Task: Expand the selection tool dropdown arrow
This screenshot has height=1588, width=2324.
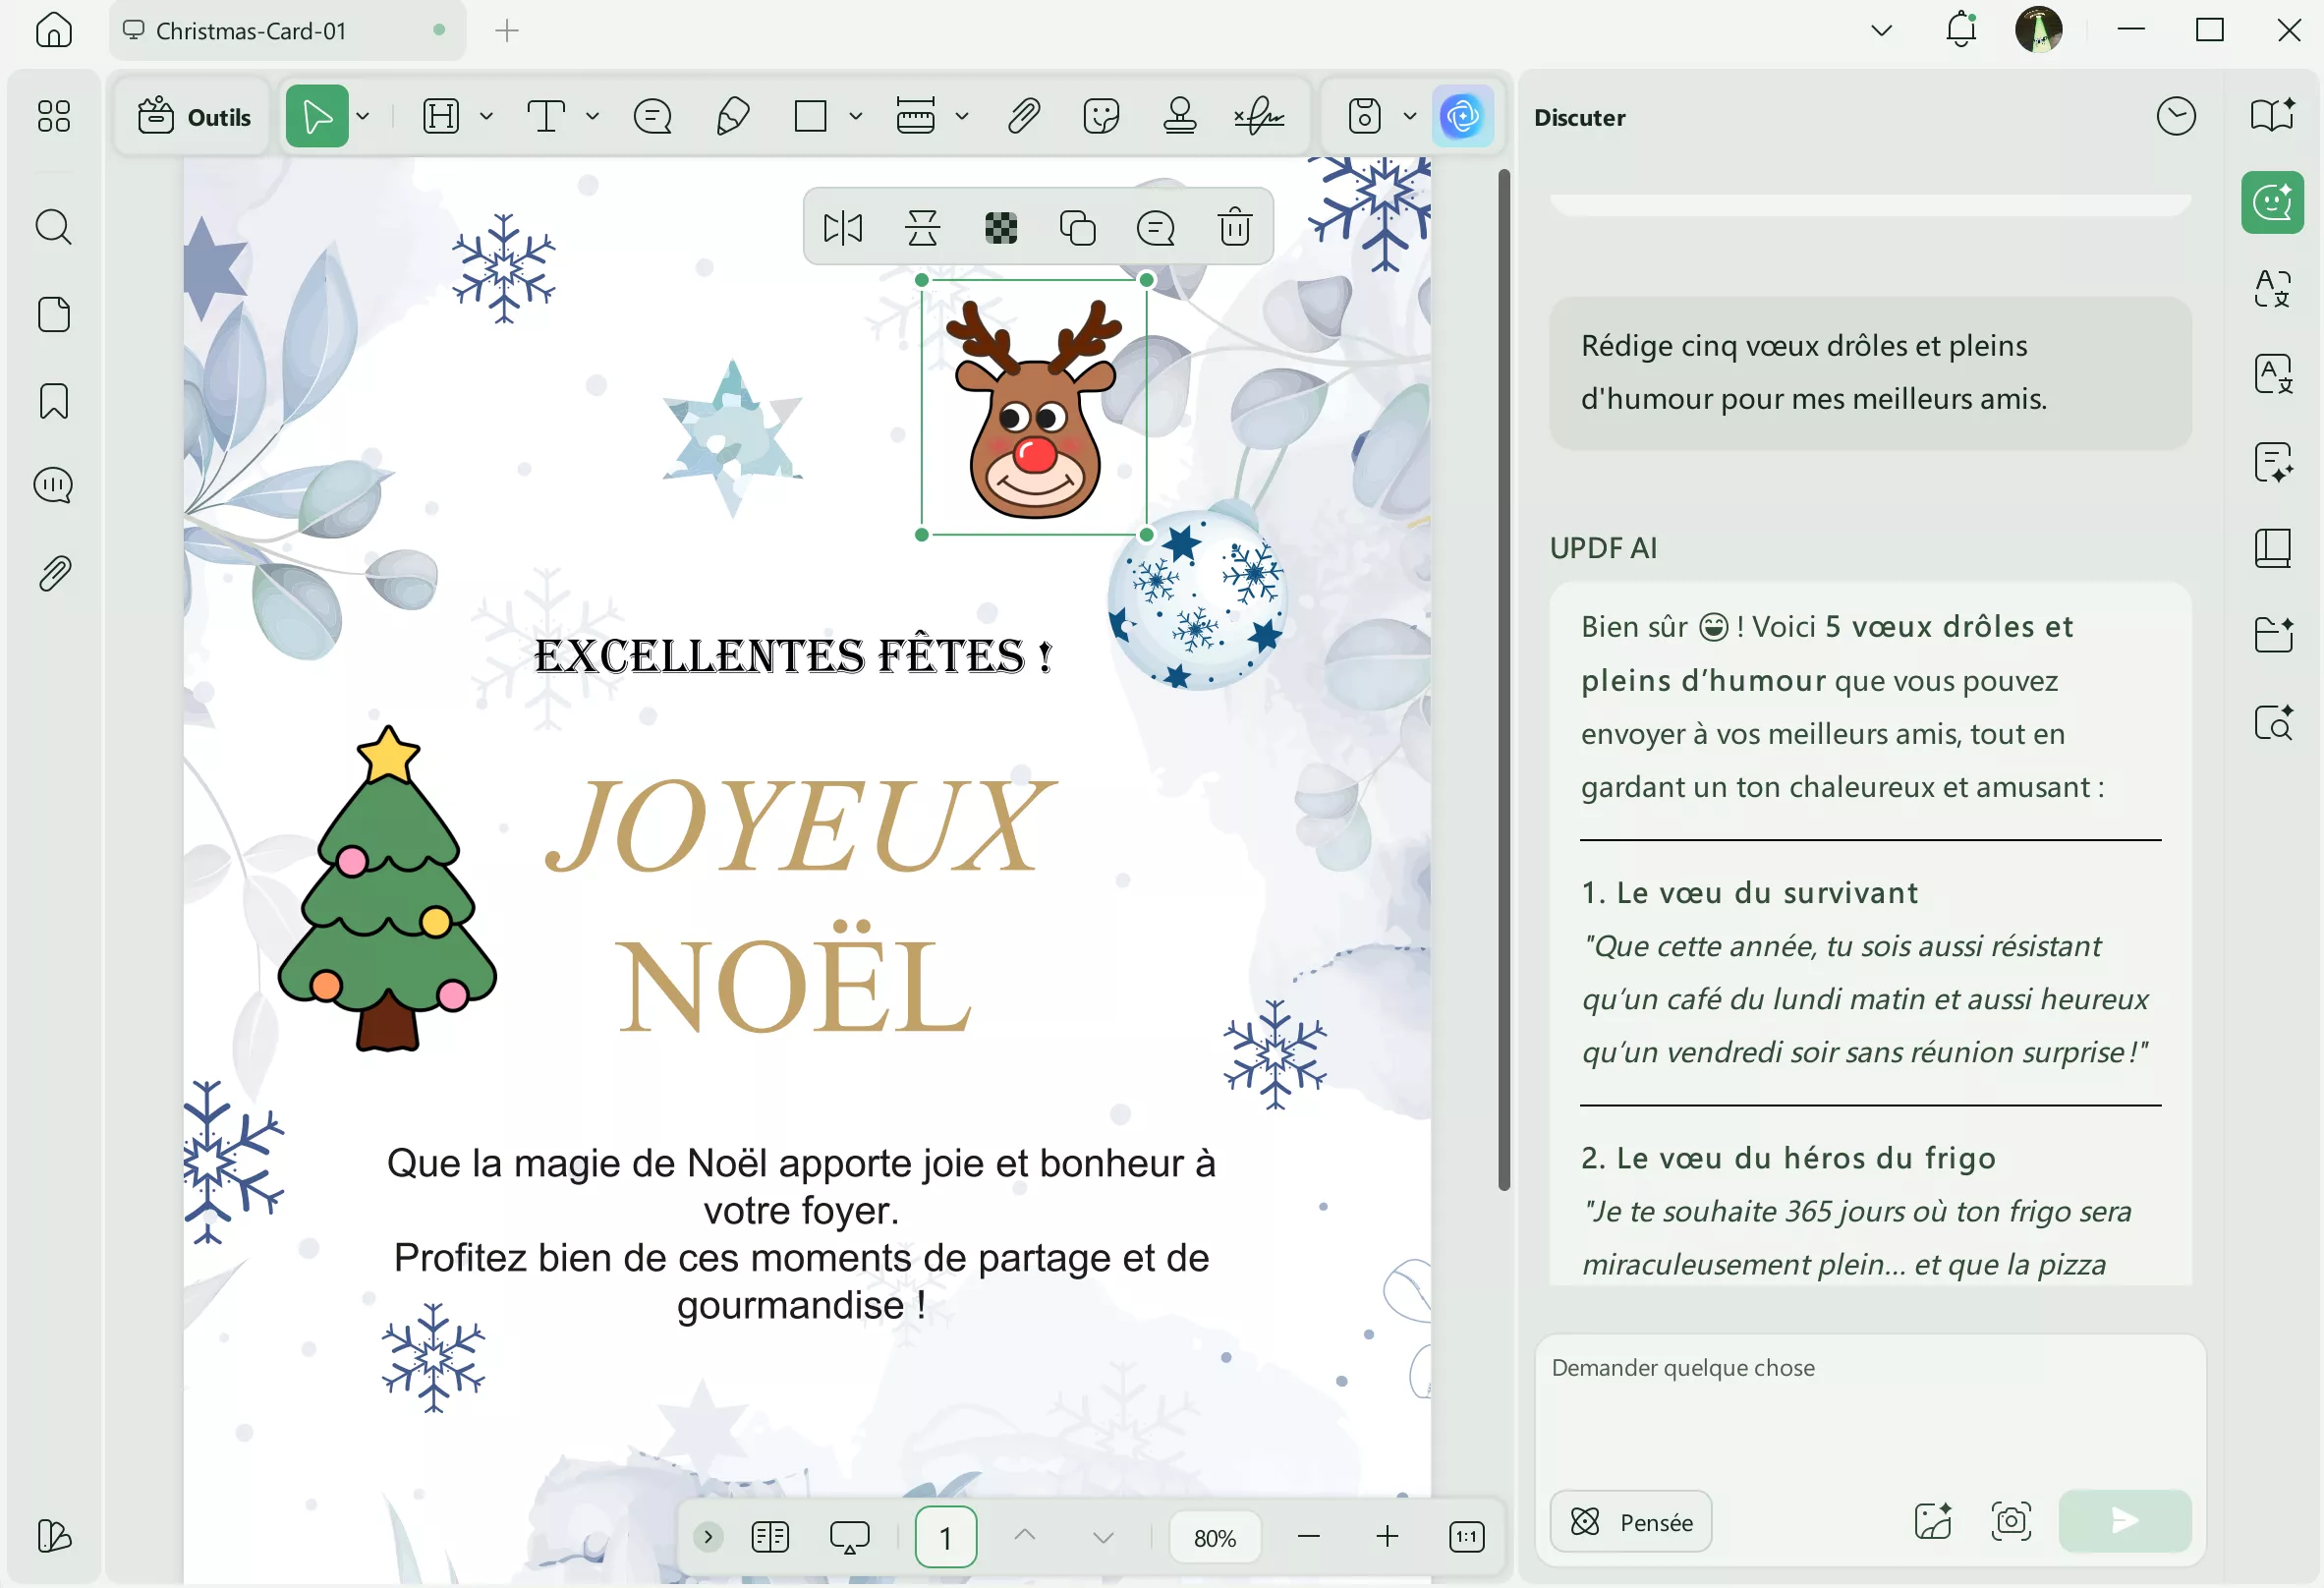Action: [363, 116]
